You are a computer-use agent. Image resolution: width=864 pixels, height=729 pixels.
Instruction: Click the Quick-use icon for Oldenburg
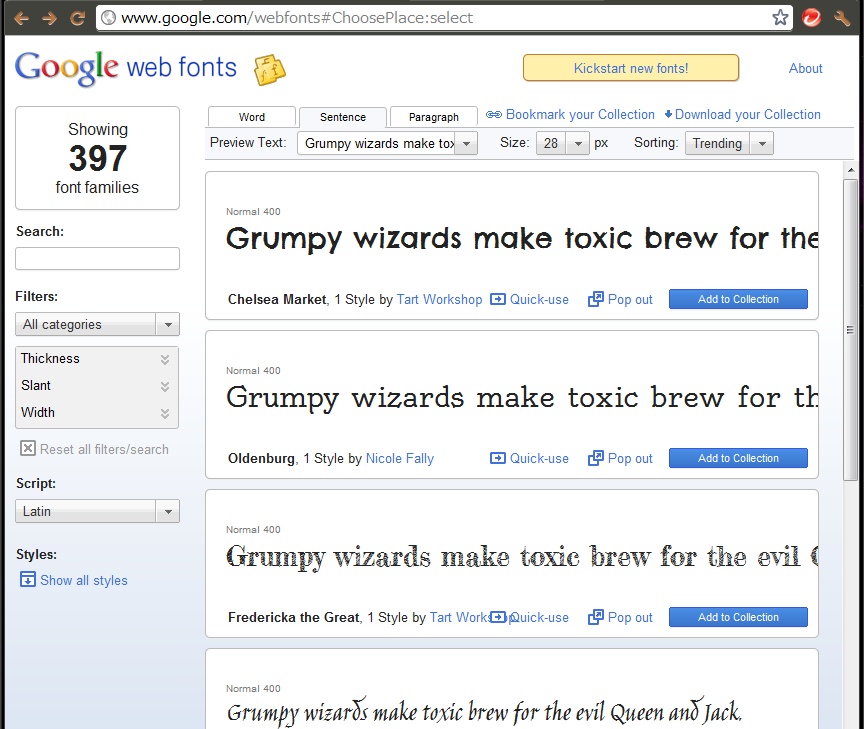coord(498,458)
